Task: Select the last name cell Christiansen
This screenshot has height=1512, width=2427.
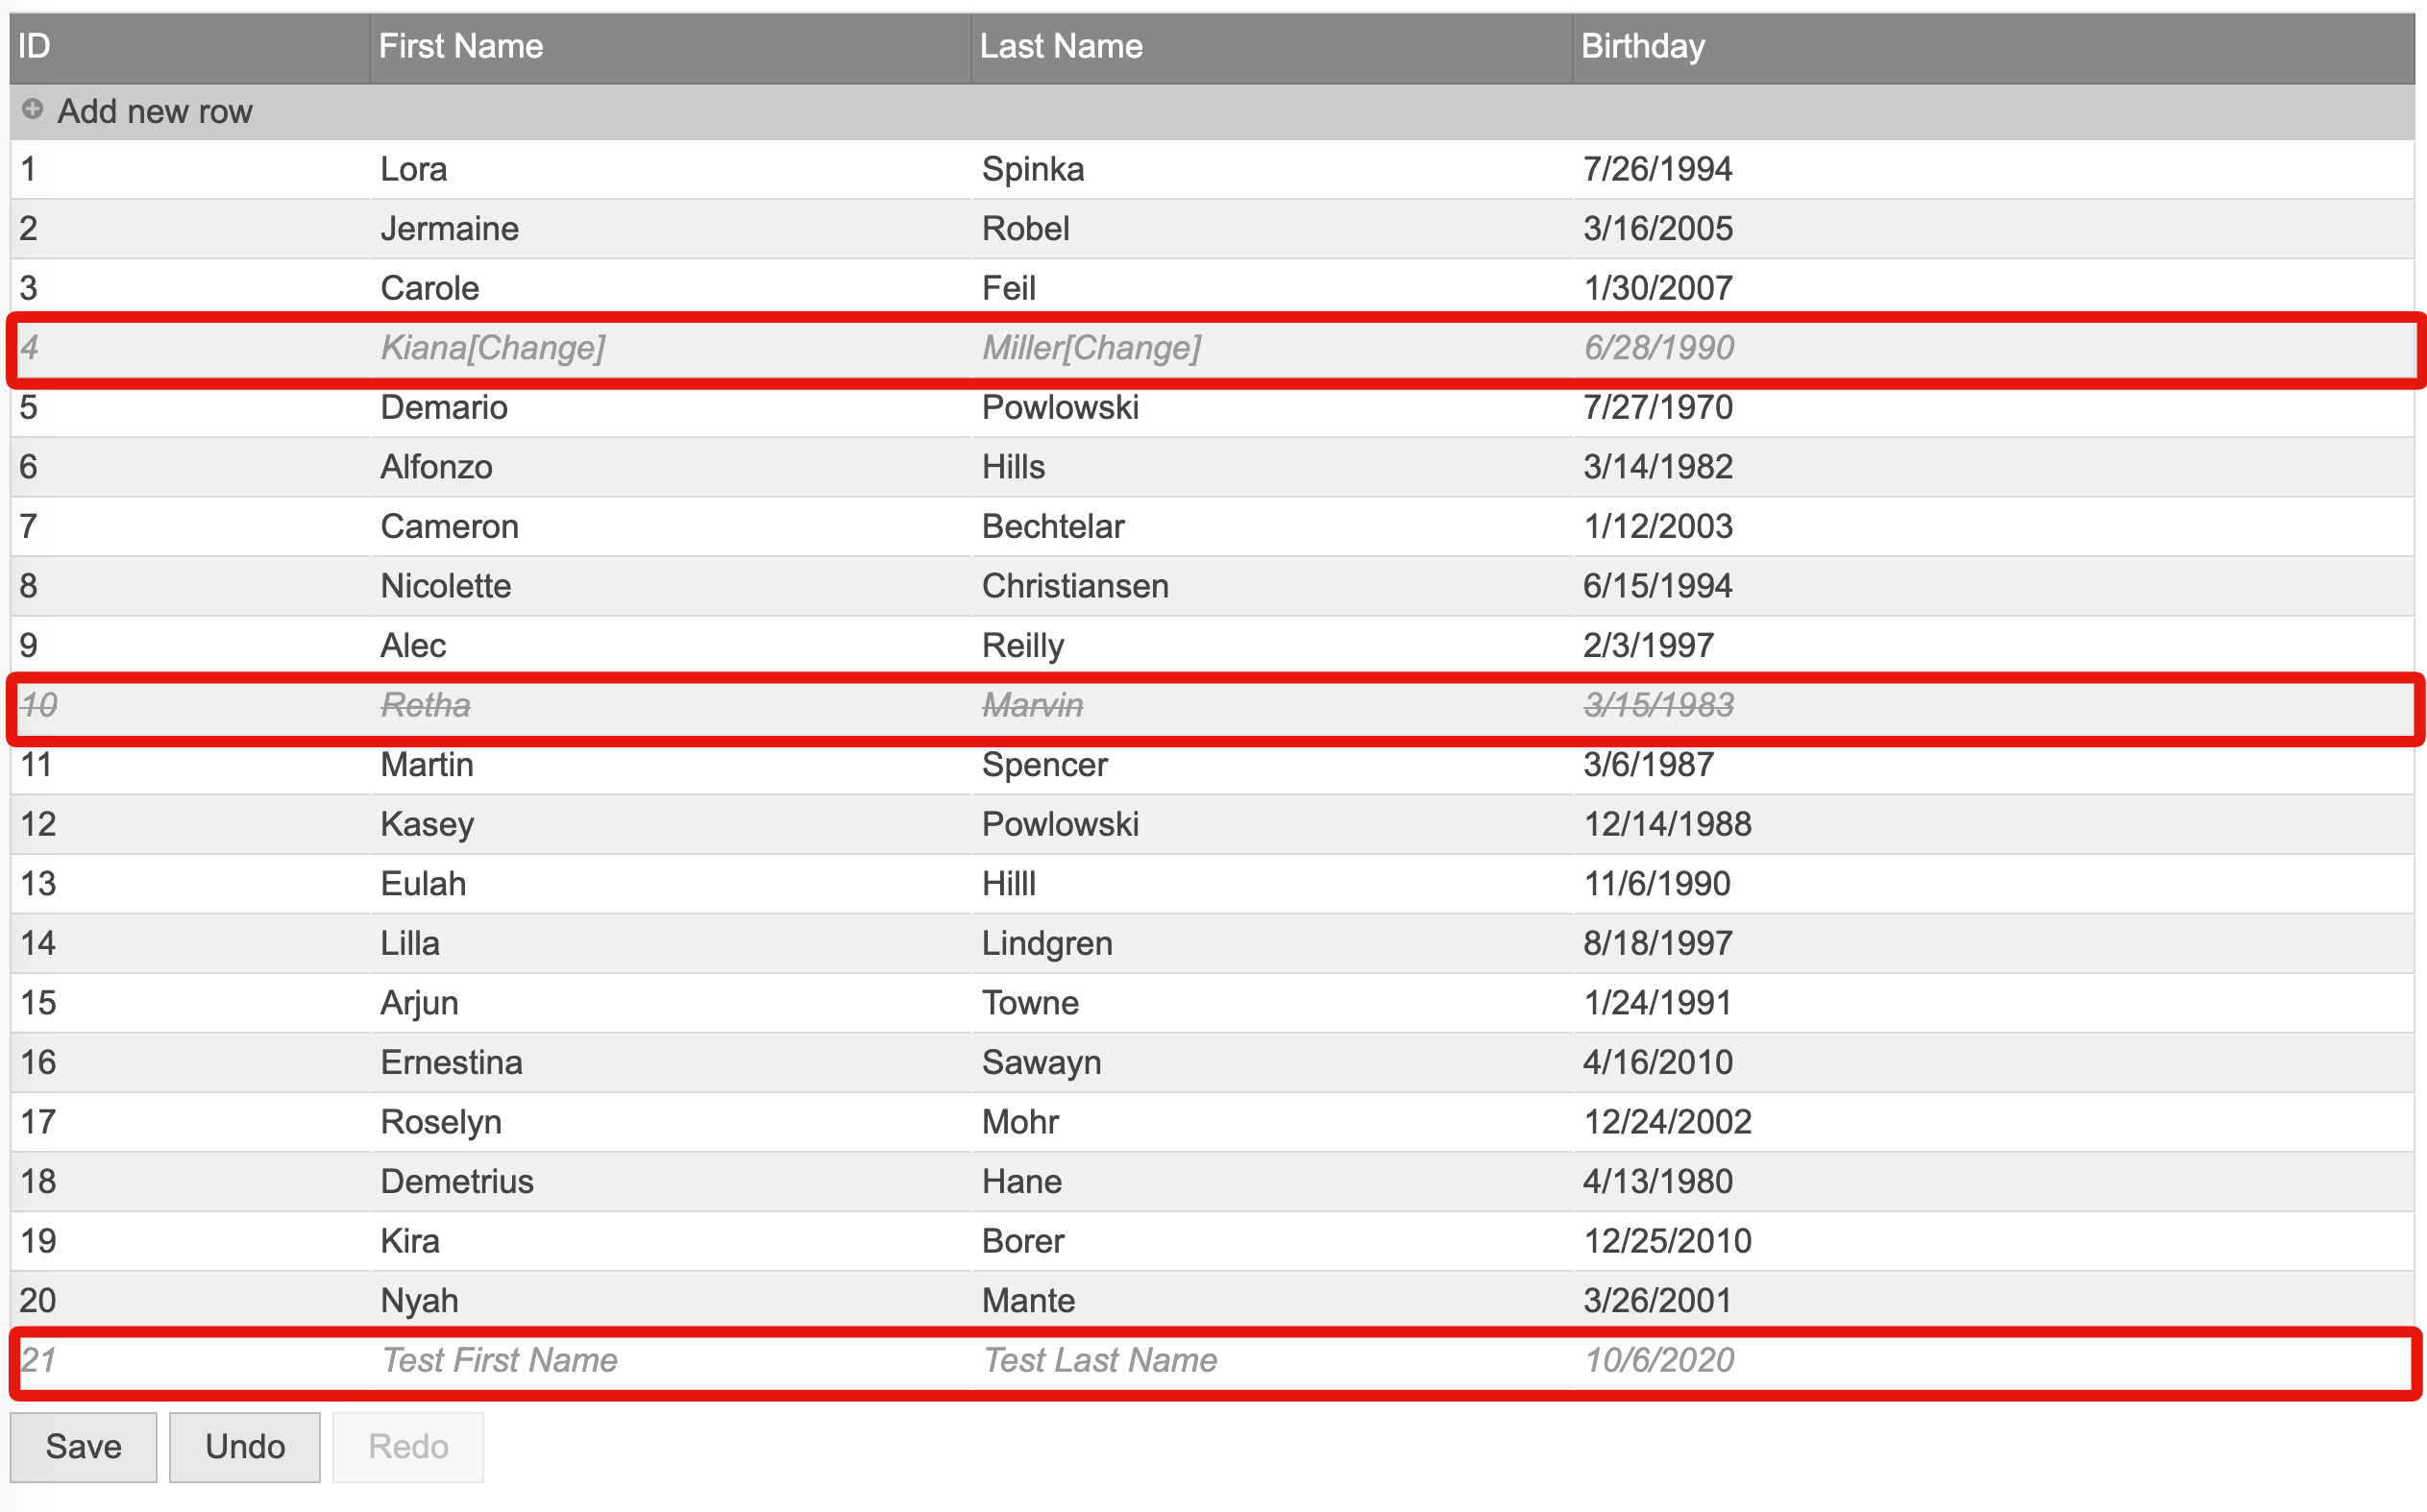Action: pos(1075,586)
